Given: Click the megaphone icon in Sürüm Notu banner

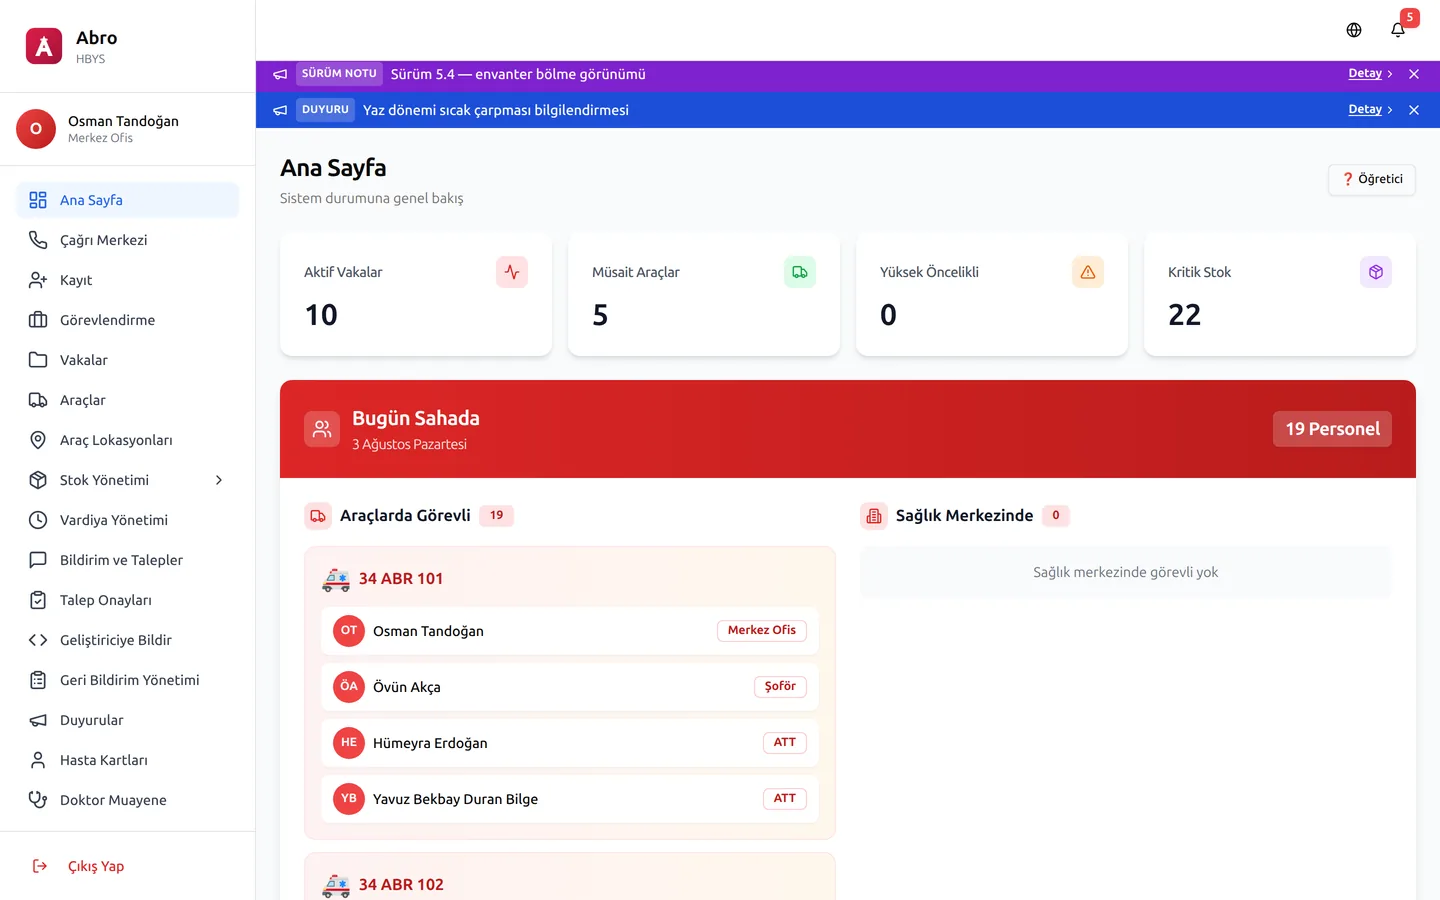Looking at the screenshot, I should click(280, 74).
